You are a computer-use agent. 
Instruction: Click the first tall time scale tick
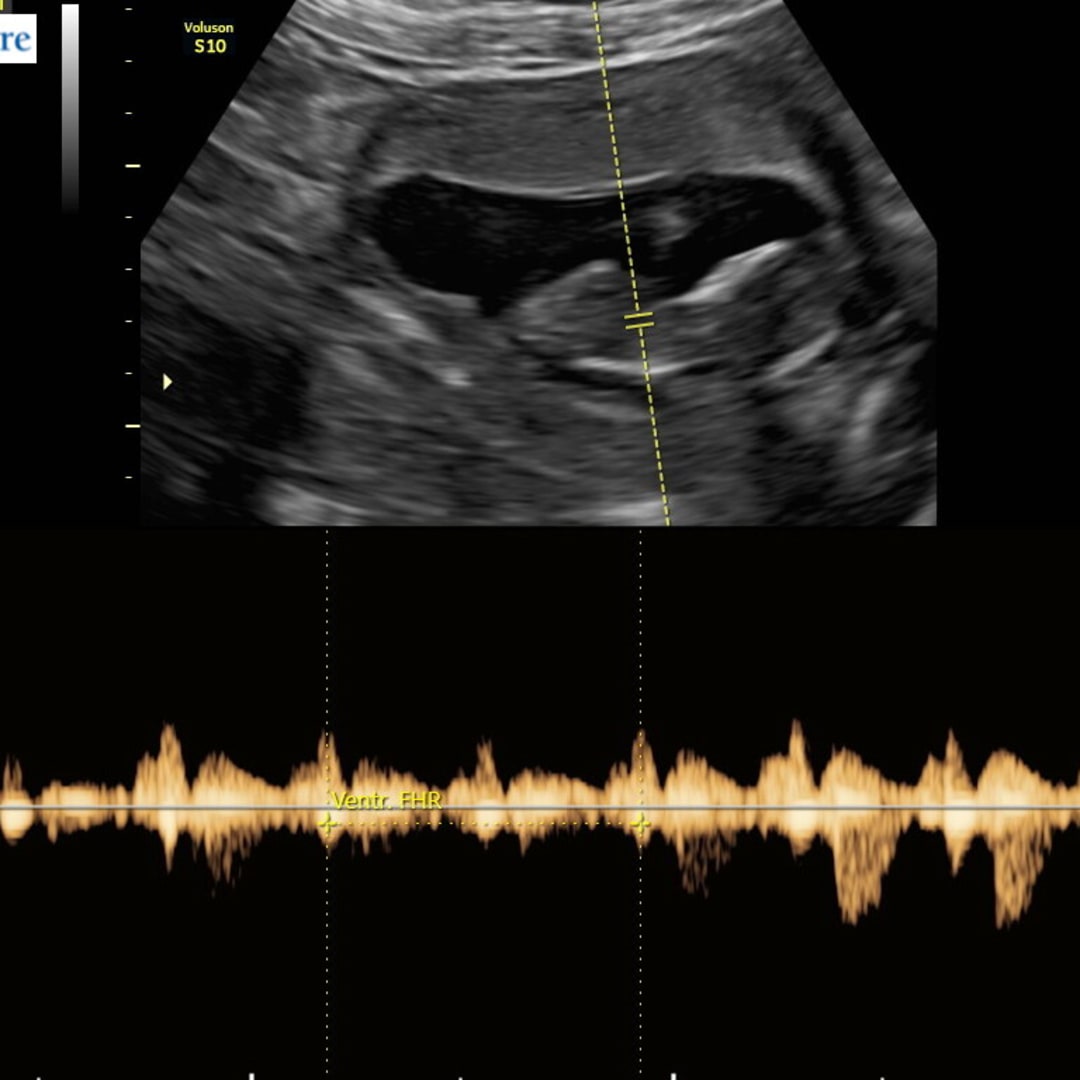(x=250, y=1076)
